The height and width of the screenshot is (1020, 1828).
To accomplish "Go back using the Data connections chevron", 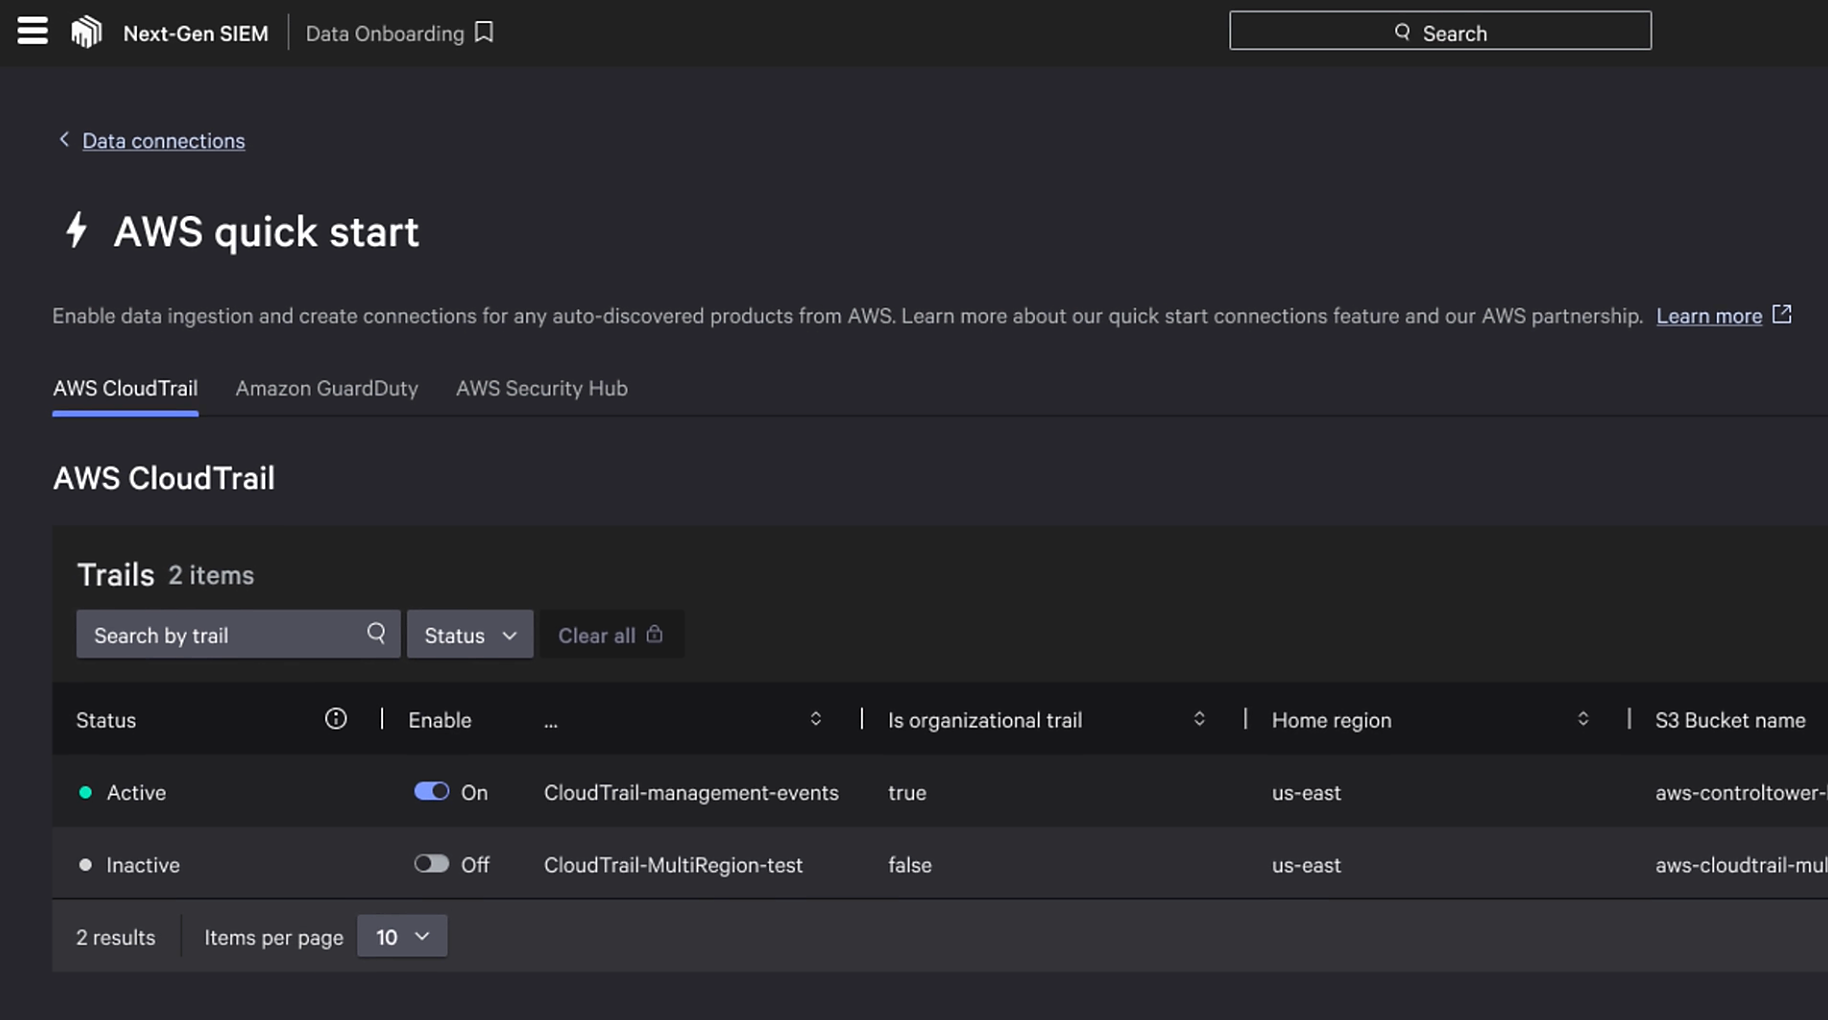I will 64,140.
